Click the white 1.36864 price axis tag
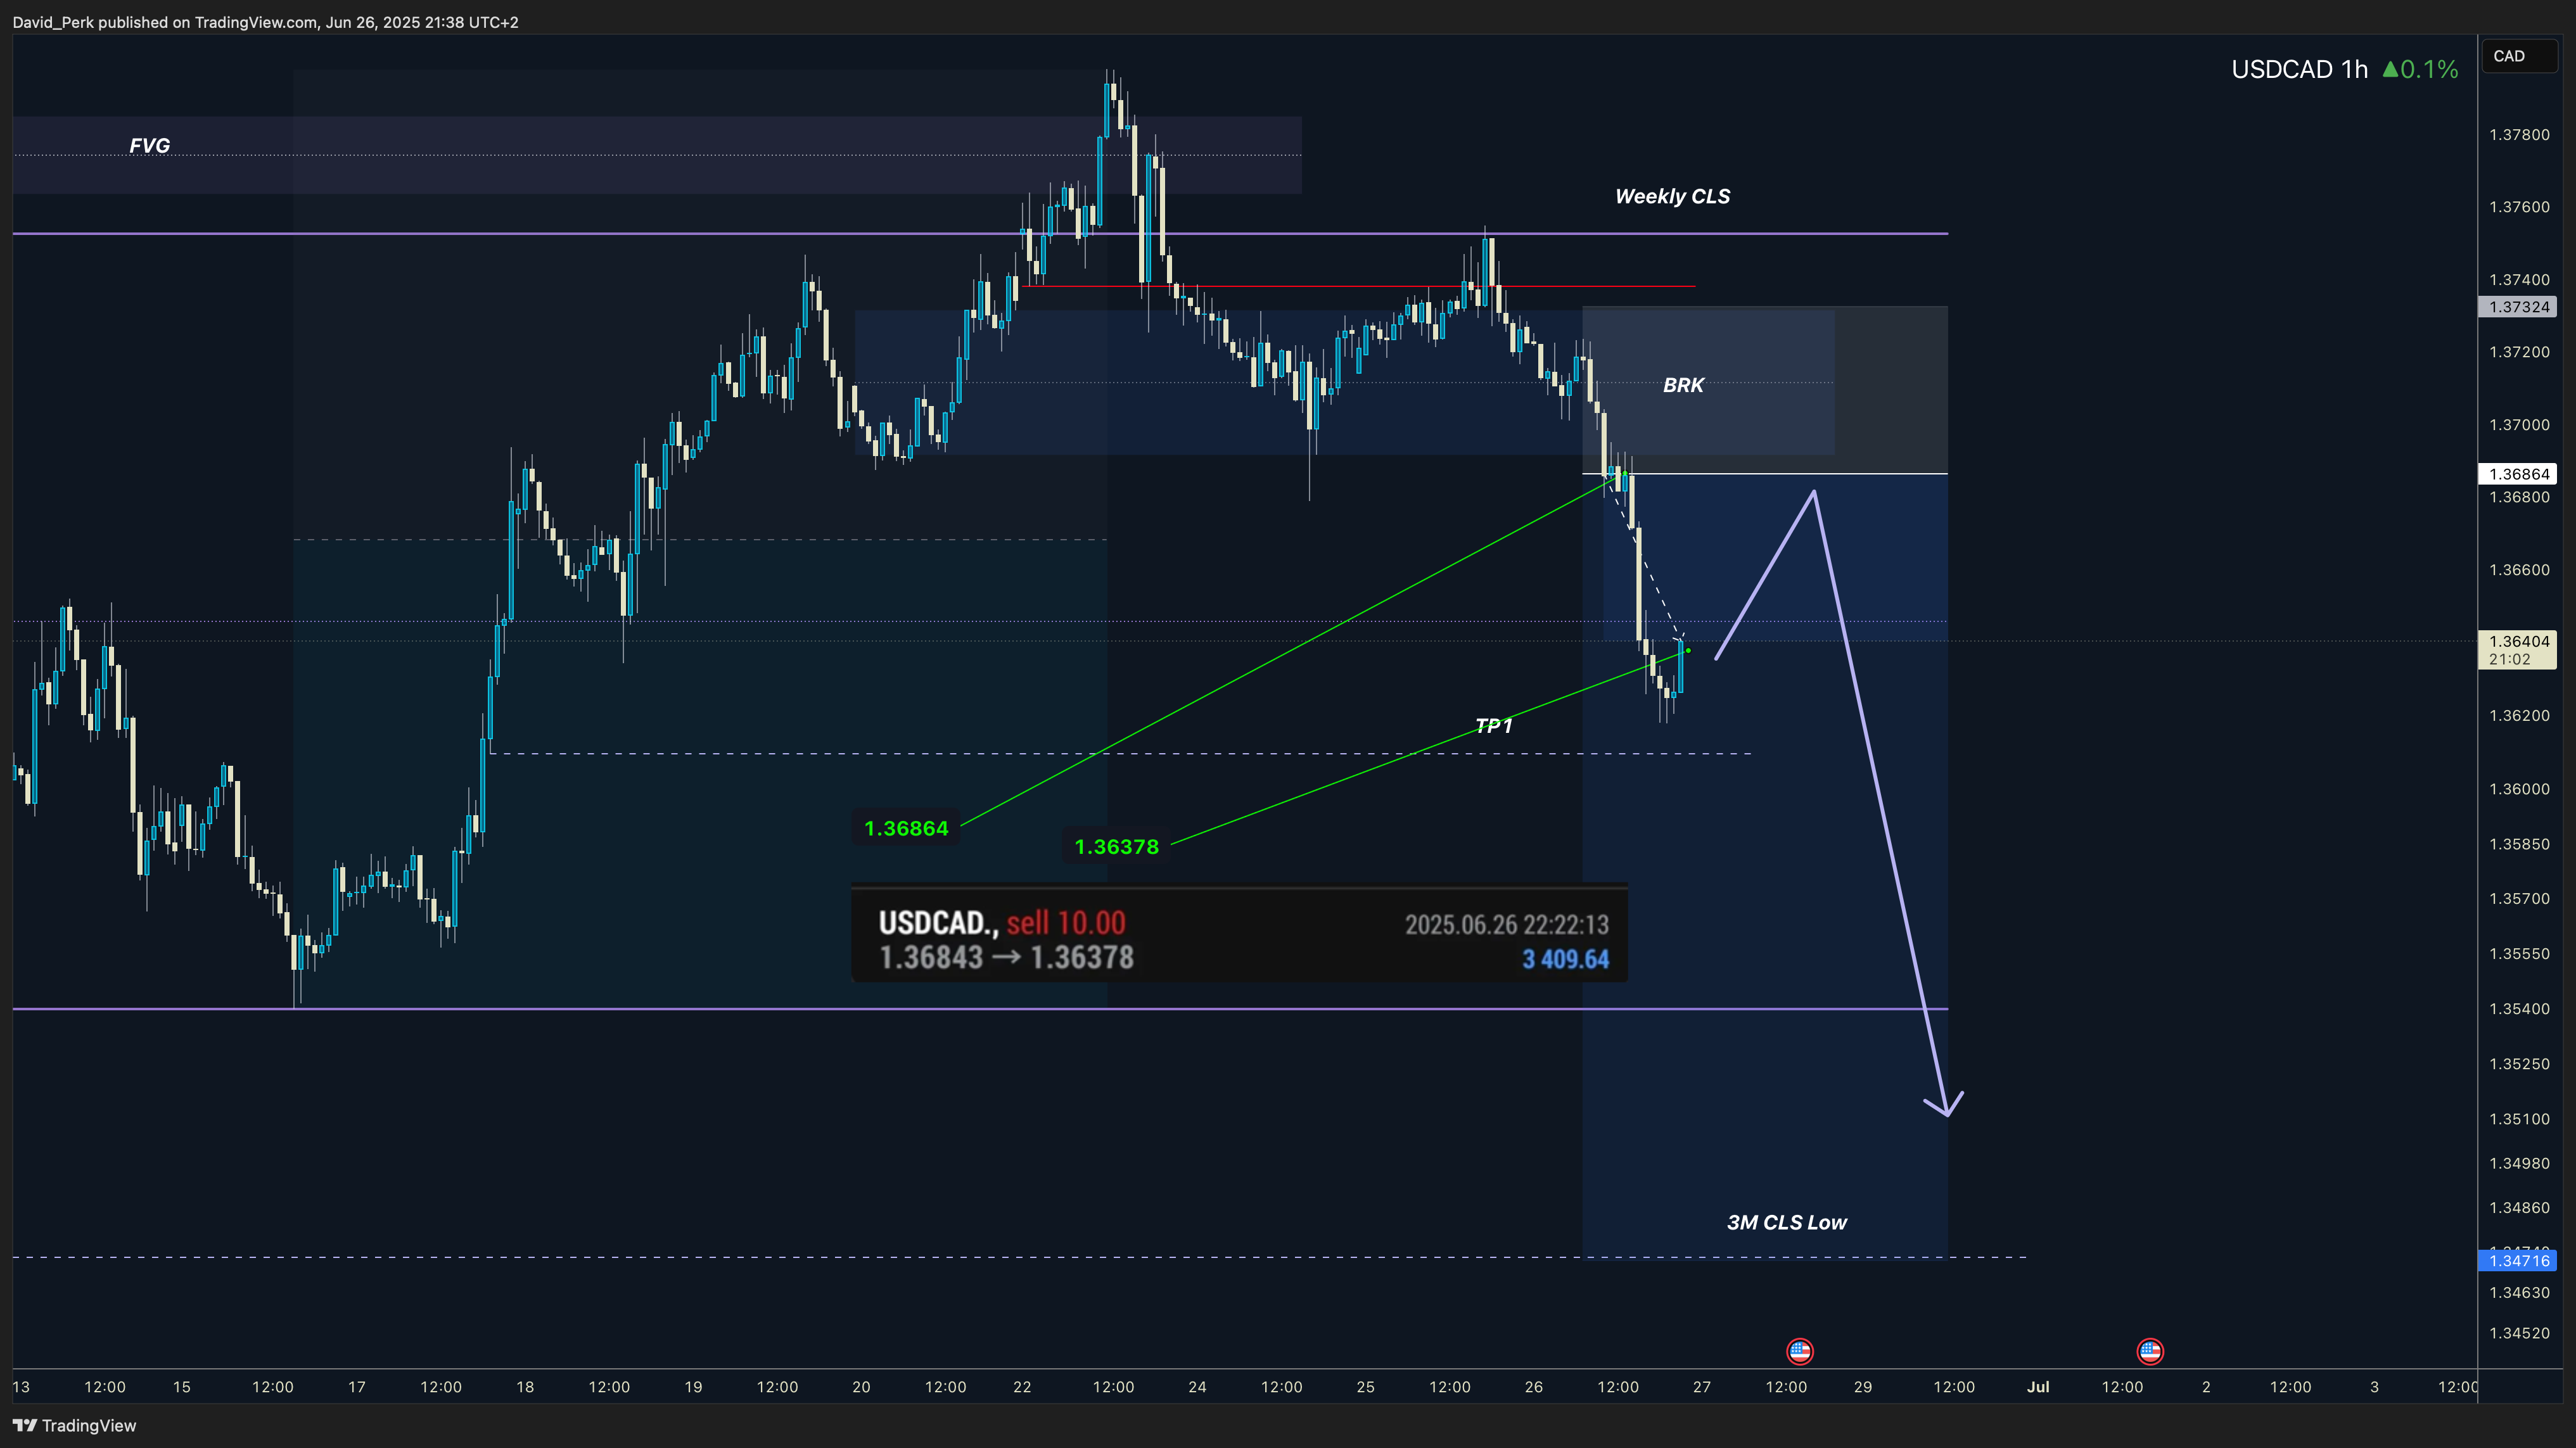Image resolution: width=2576 pixels, height=1448 pixels. click(x=2519, y=474)
